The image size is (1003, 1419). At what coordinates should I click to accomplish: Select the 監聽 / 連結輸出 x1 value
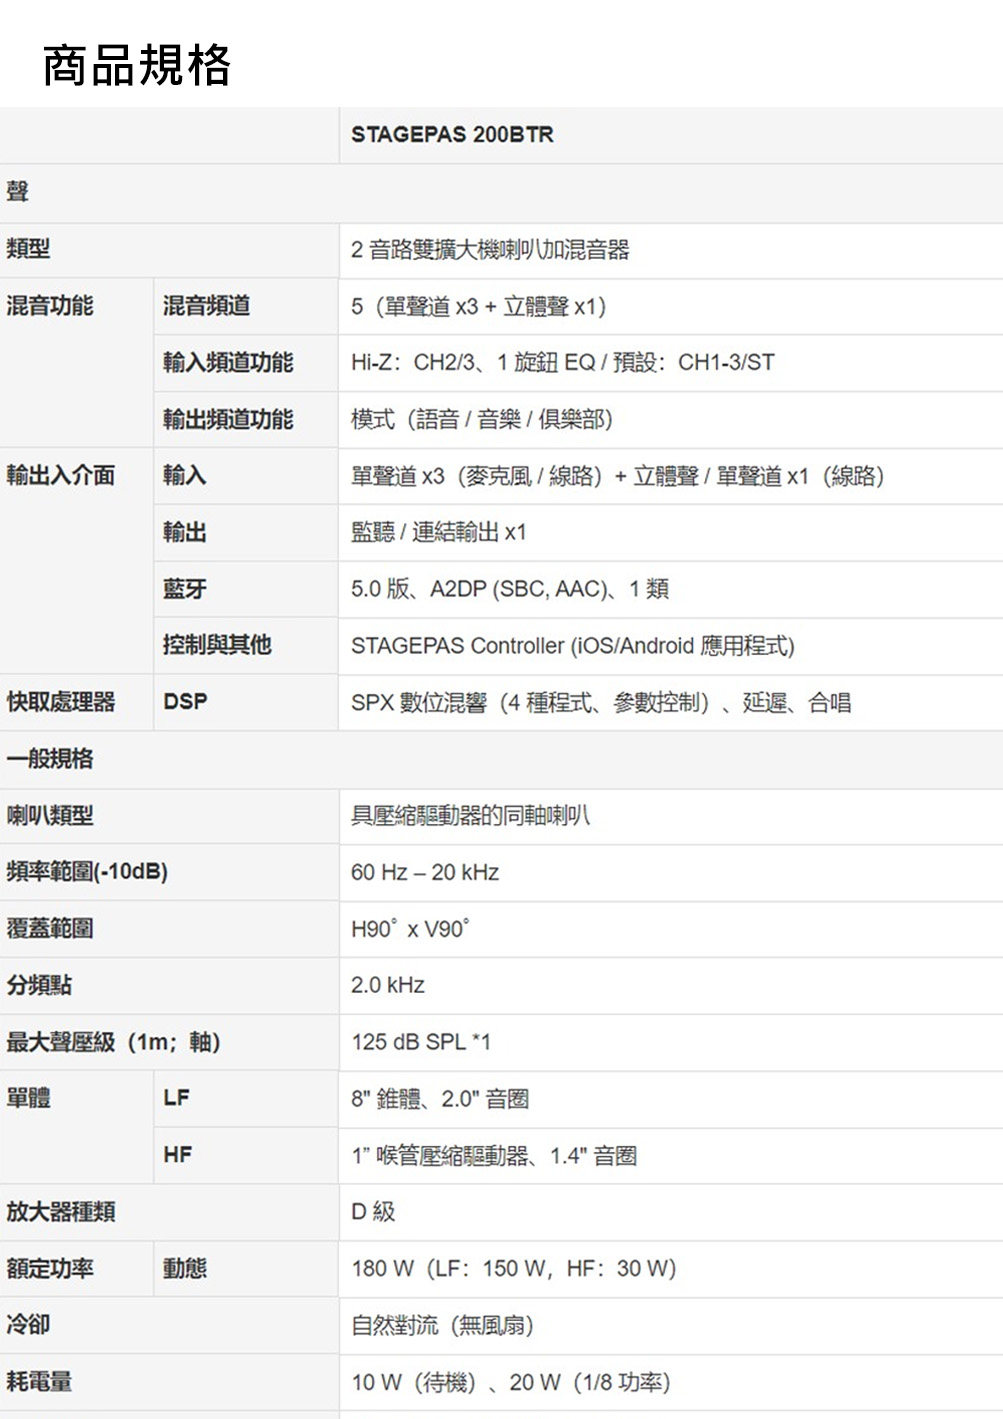(439, 532)
